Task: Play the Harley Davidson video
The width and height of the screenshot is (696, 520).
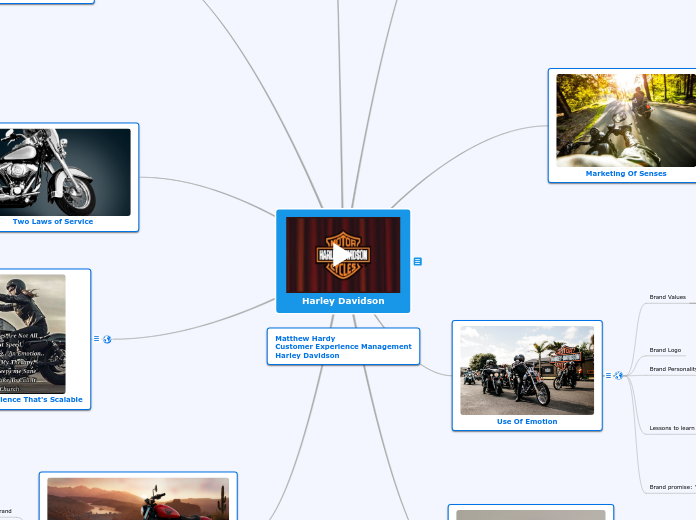Action: pos(340,255)
